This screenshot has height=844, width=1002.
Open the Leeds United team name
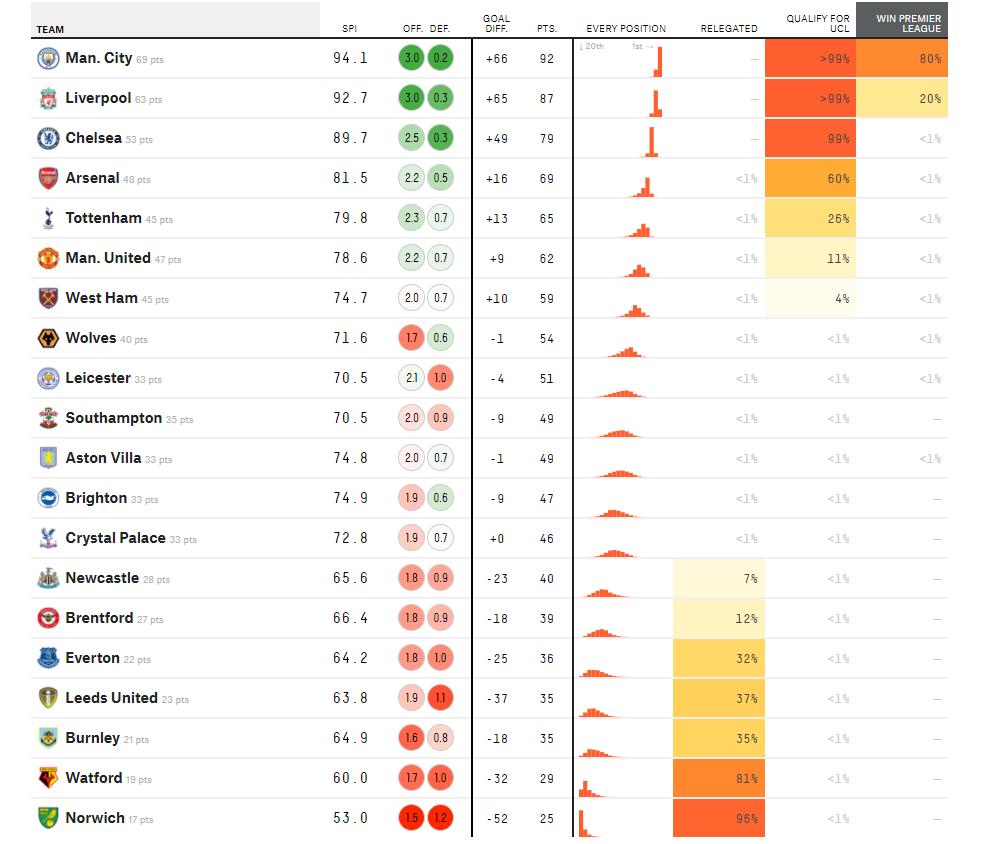point(111,698)
